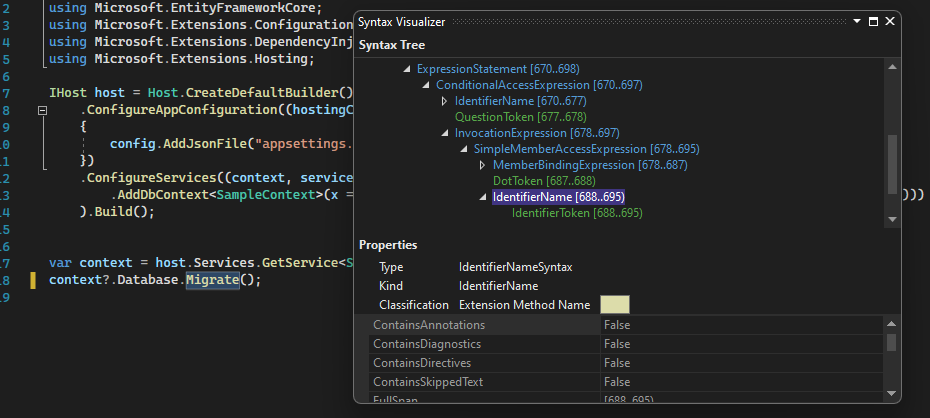The image size is (930, 418).
Task: Select ExpressionStatement [670..698) in tree
Action: coord(498,69)
